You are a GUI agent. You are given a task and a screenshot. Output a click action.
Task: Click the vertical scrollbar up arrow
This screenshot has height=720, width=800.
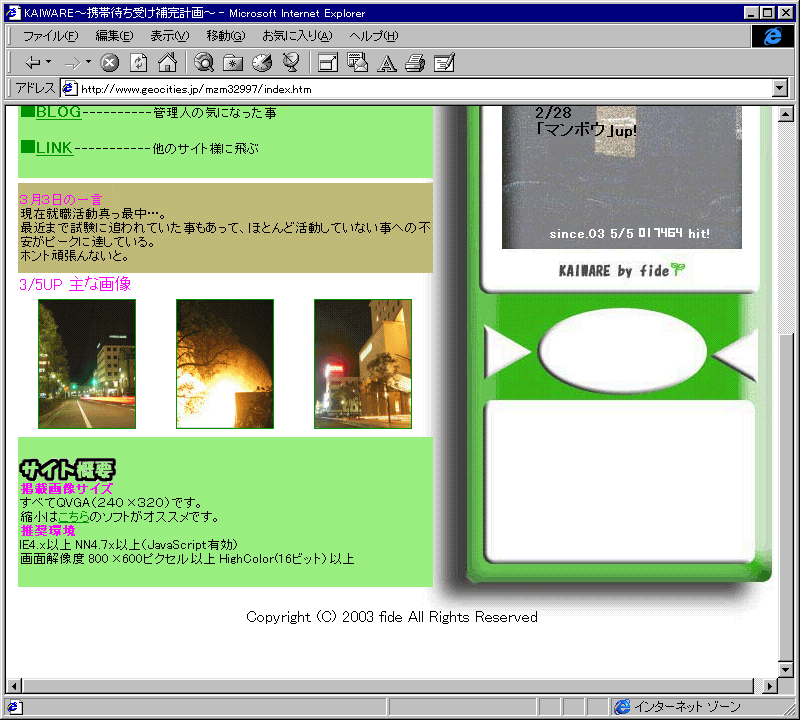[x=786, y=114]
